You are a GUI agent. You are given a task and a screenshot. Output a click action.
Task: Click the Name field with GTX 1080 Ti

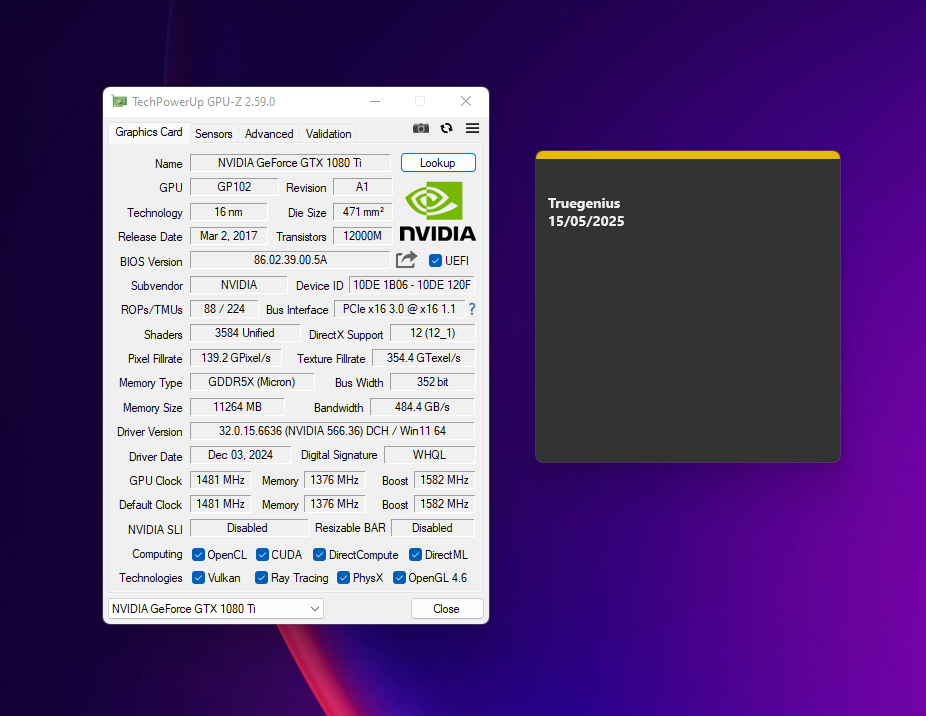[x=290, y=163]
